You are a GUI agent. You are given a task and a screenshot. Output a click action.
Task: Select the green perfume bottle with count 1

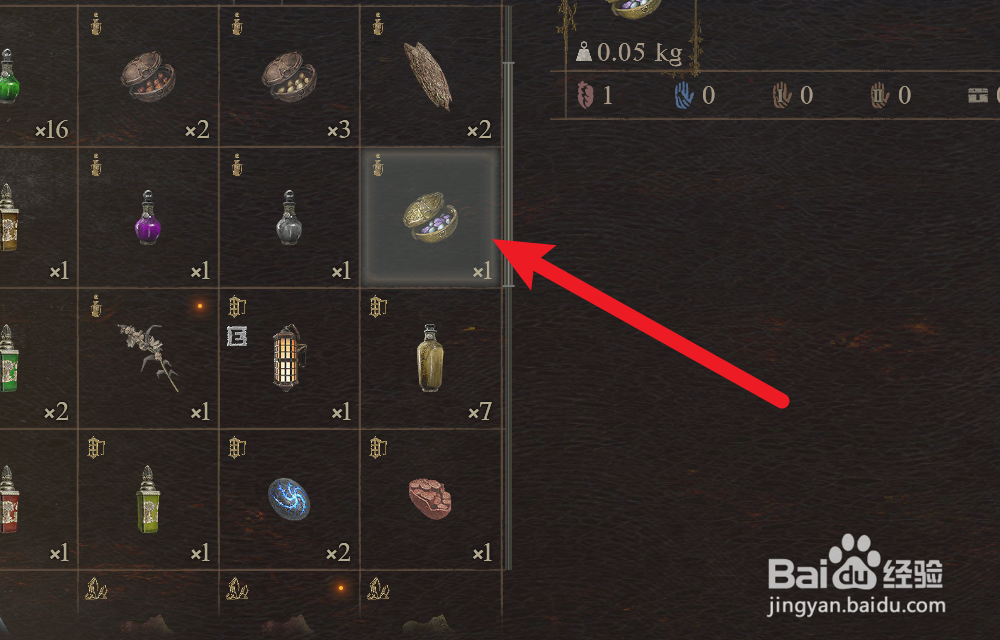click(x=148, y=499)
